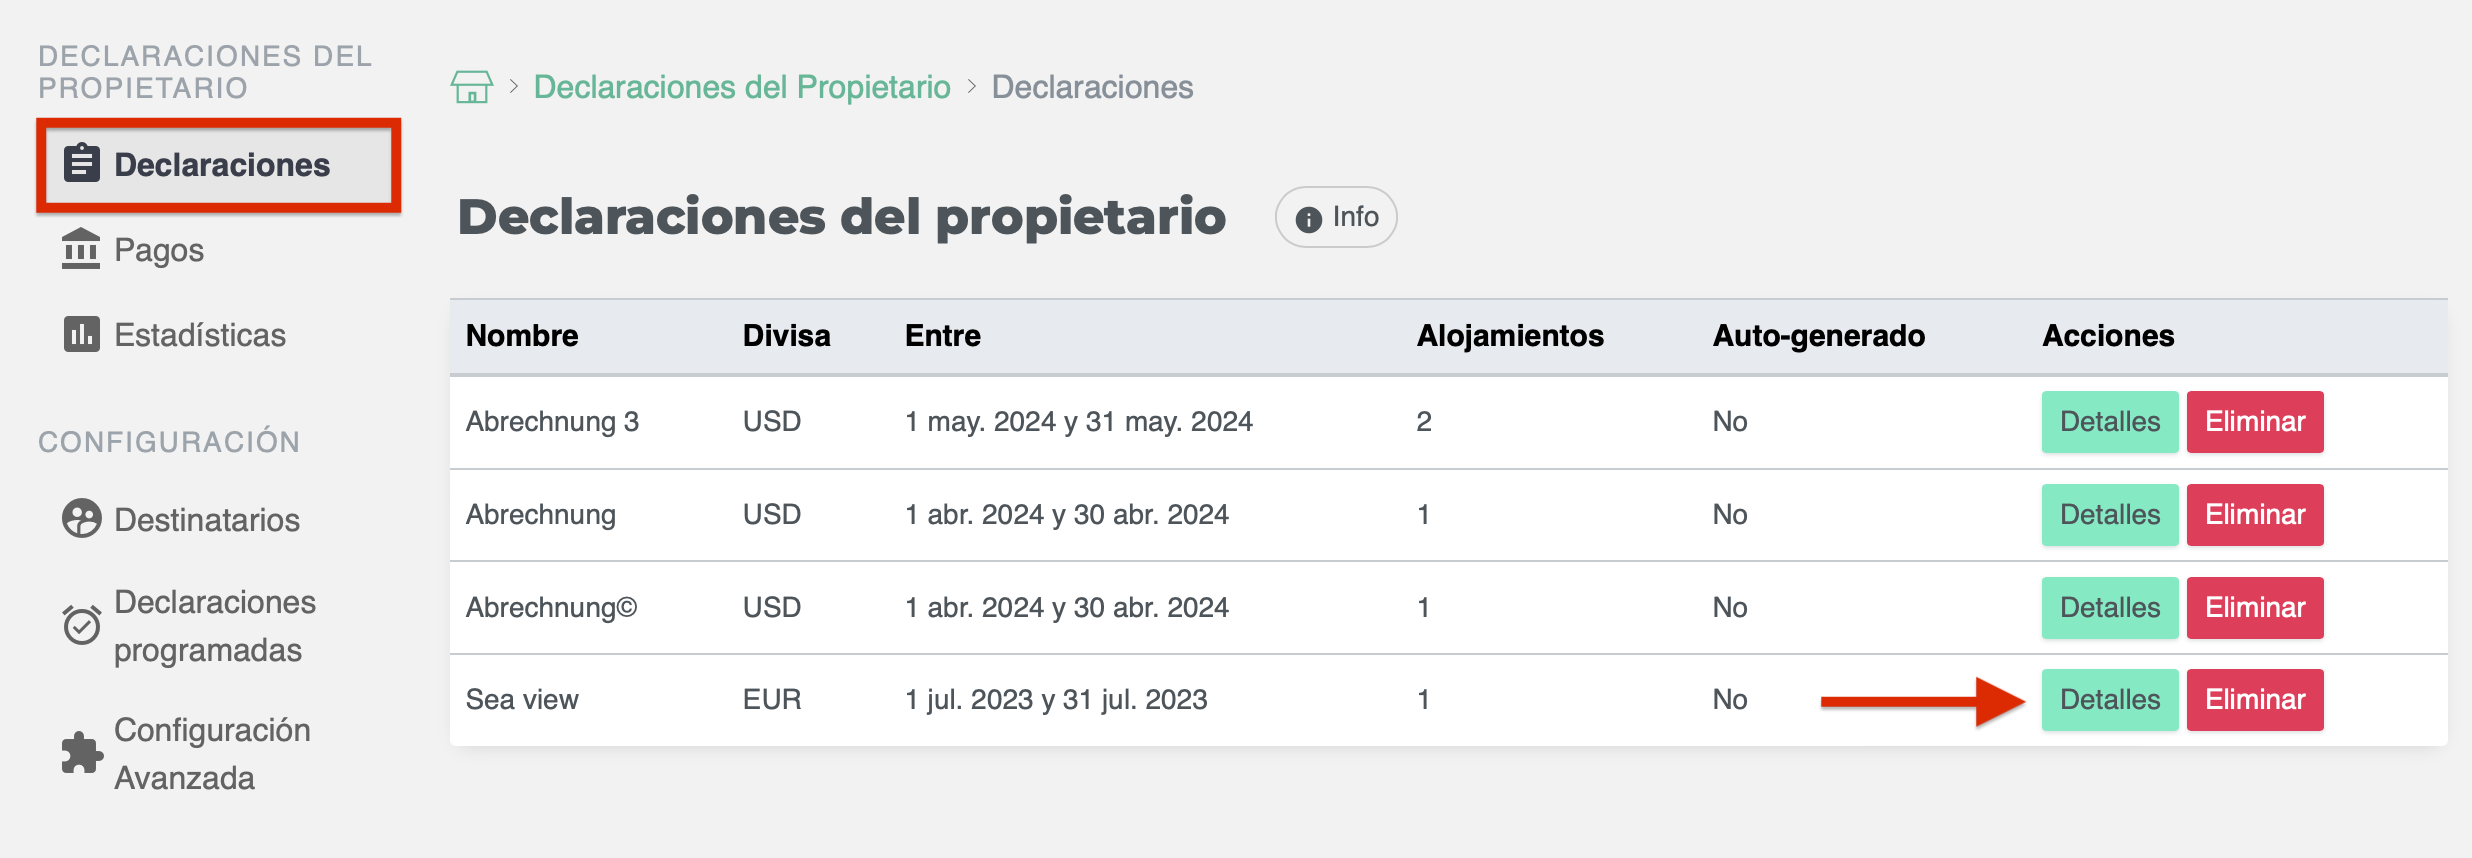The height and width of the screenshot is (858, 2472).
Task: Open the Declaraciones del Propietario breadcrumb link
Action: click(742, 87)
